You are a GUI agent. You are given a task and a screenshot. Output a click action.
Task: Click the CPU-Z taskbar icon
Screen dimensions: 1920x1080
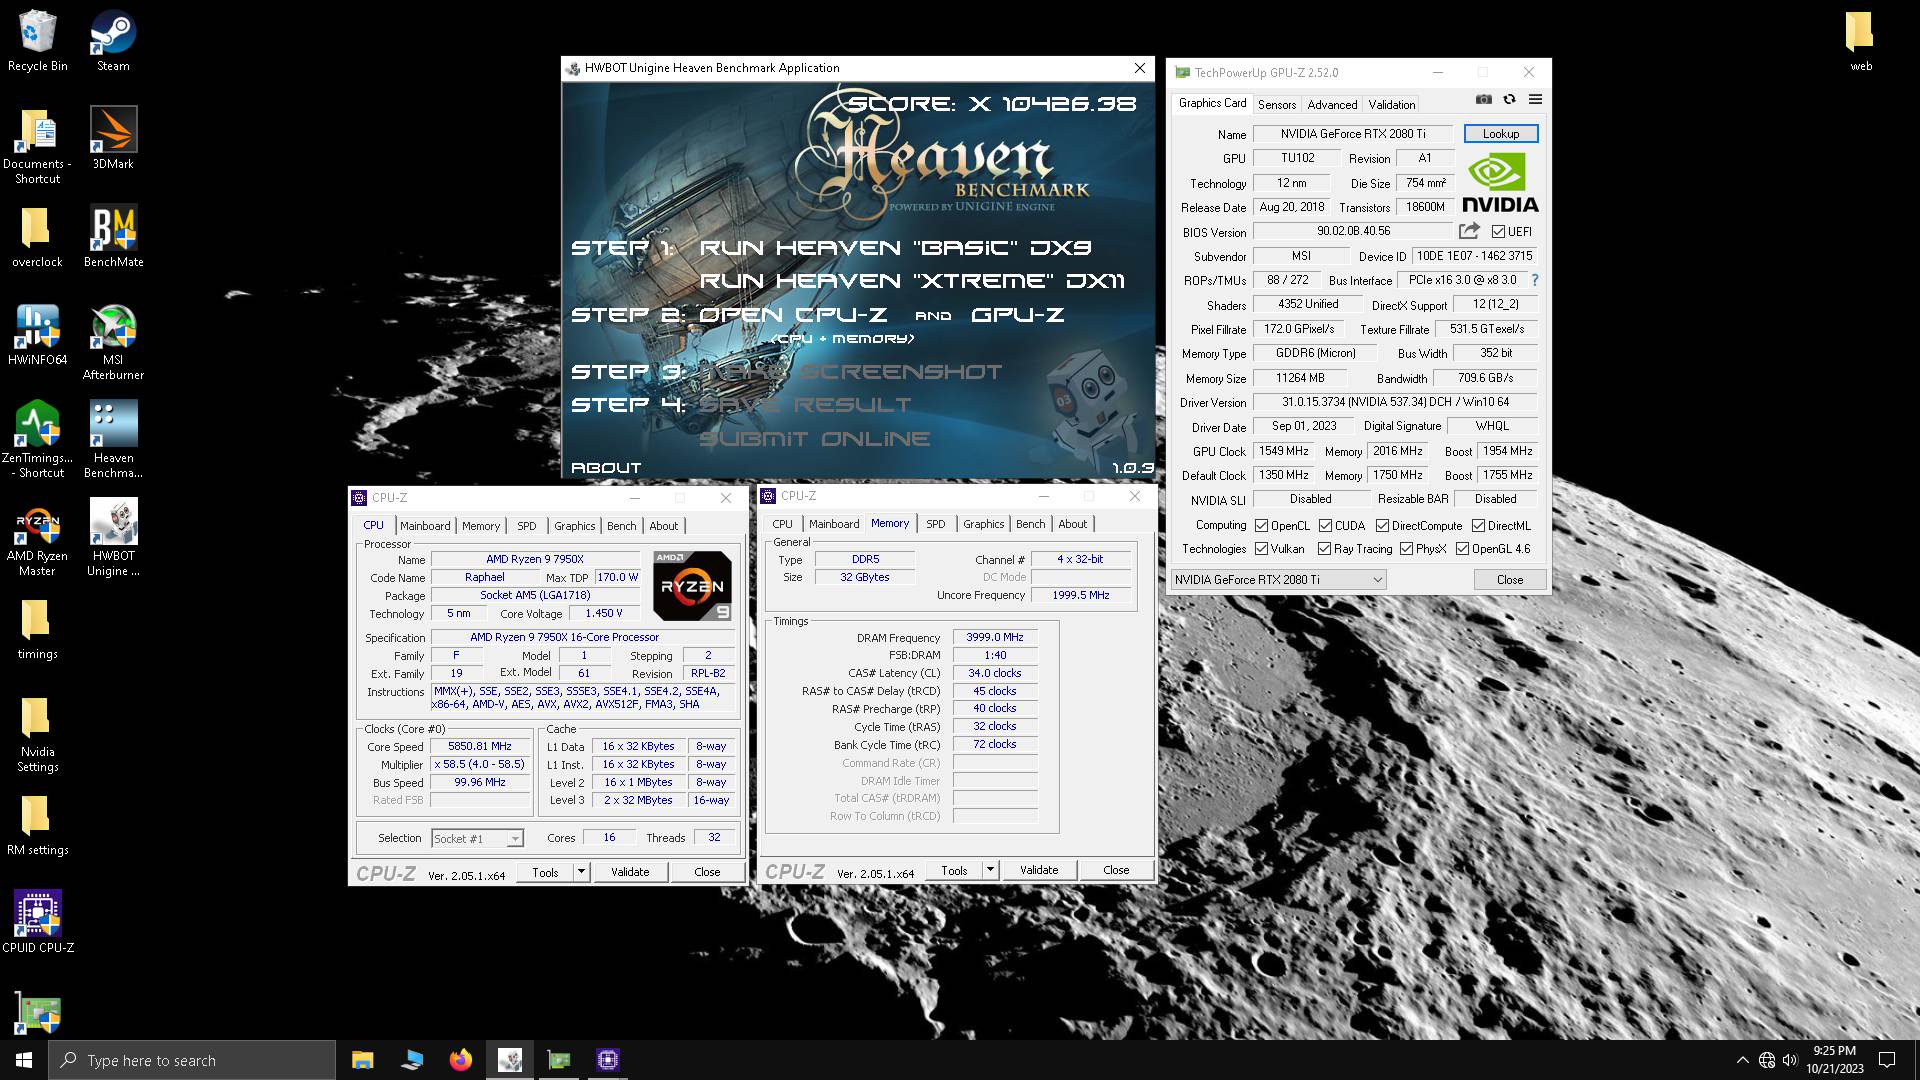[608, 1060]
